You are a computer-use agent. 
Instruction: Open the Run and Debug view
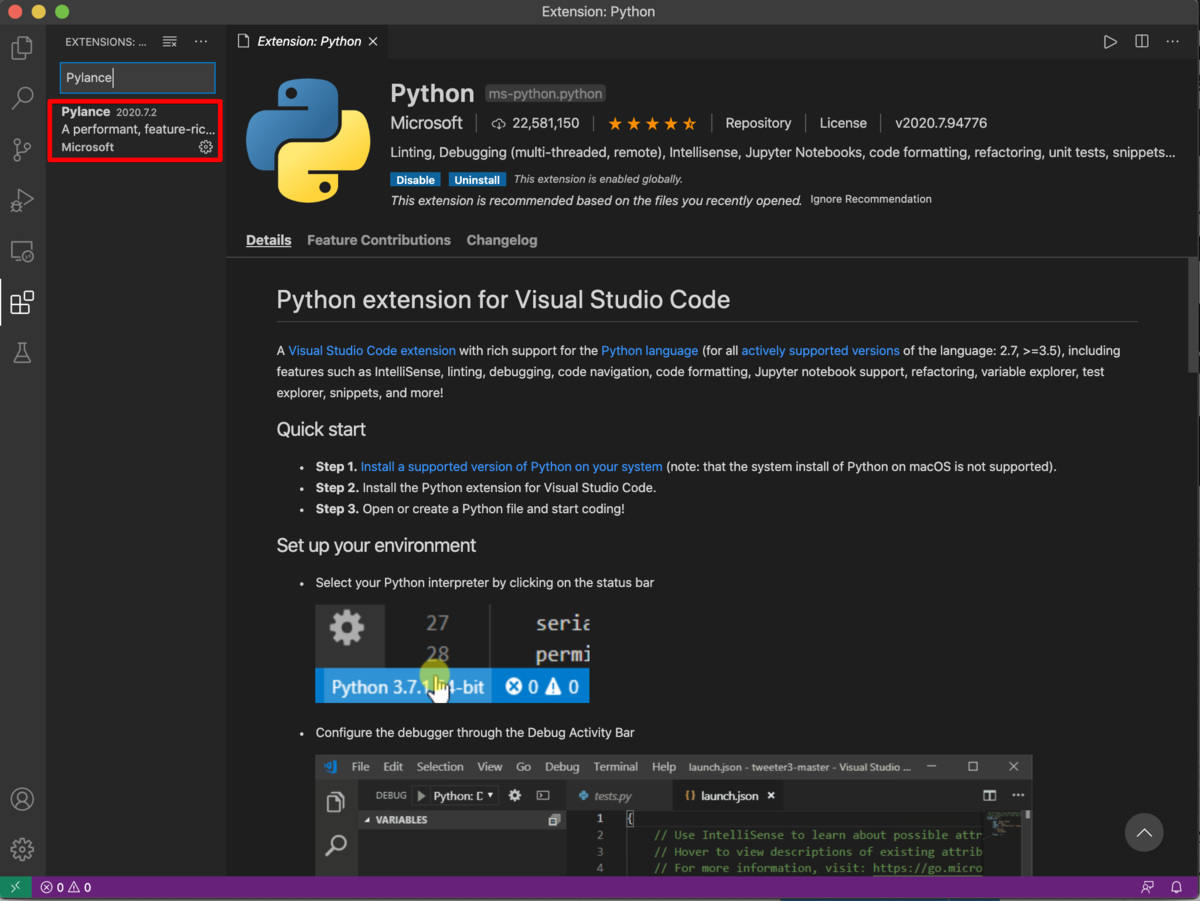[22, 200]
